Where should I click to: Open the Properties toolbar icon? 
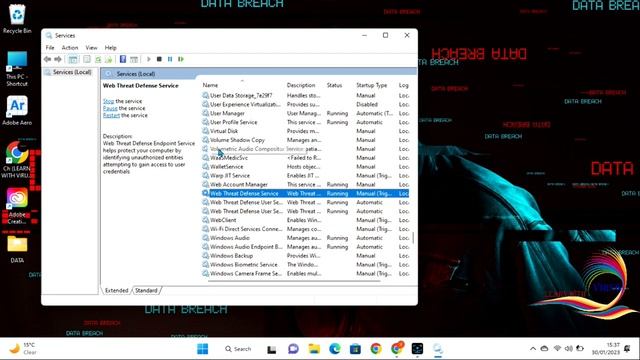point(87,59)
